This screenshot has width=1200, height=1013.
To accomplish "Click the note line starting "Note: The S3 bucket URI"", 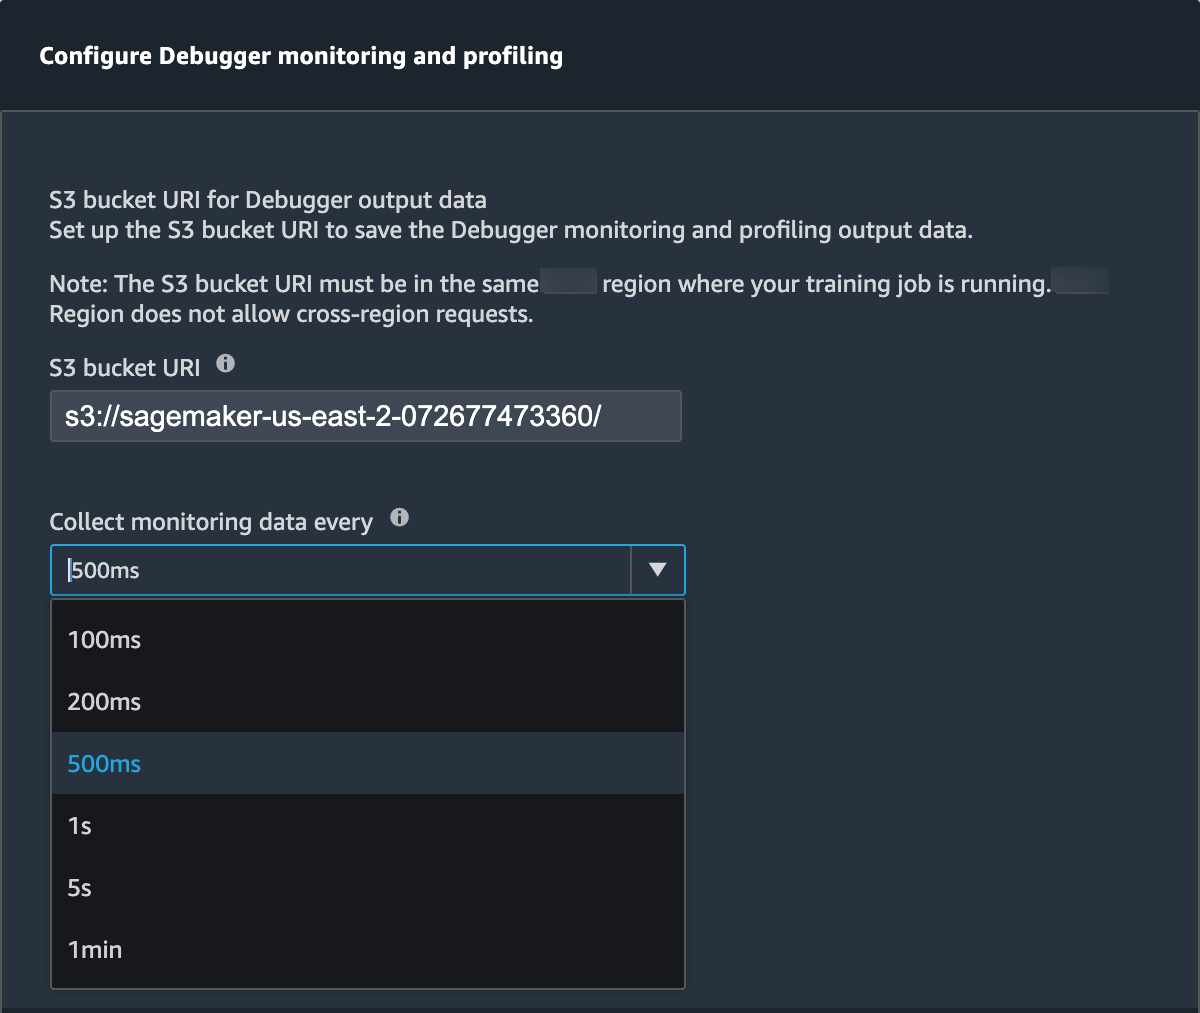I will (293, 284).
